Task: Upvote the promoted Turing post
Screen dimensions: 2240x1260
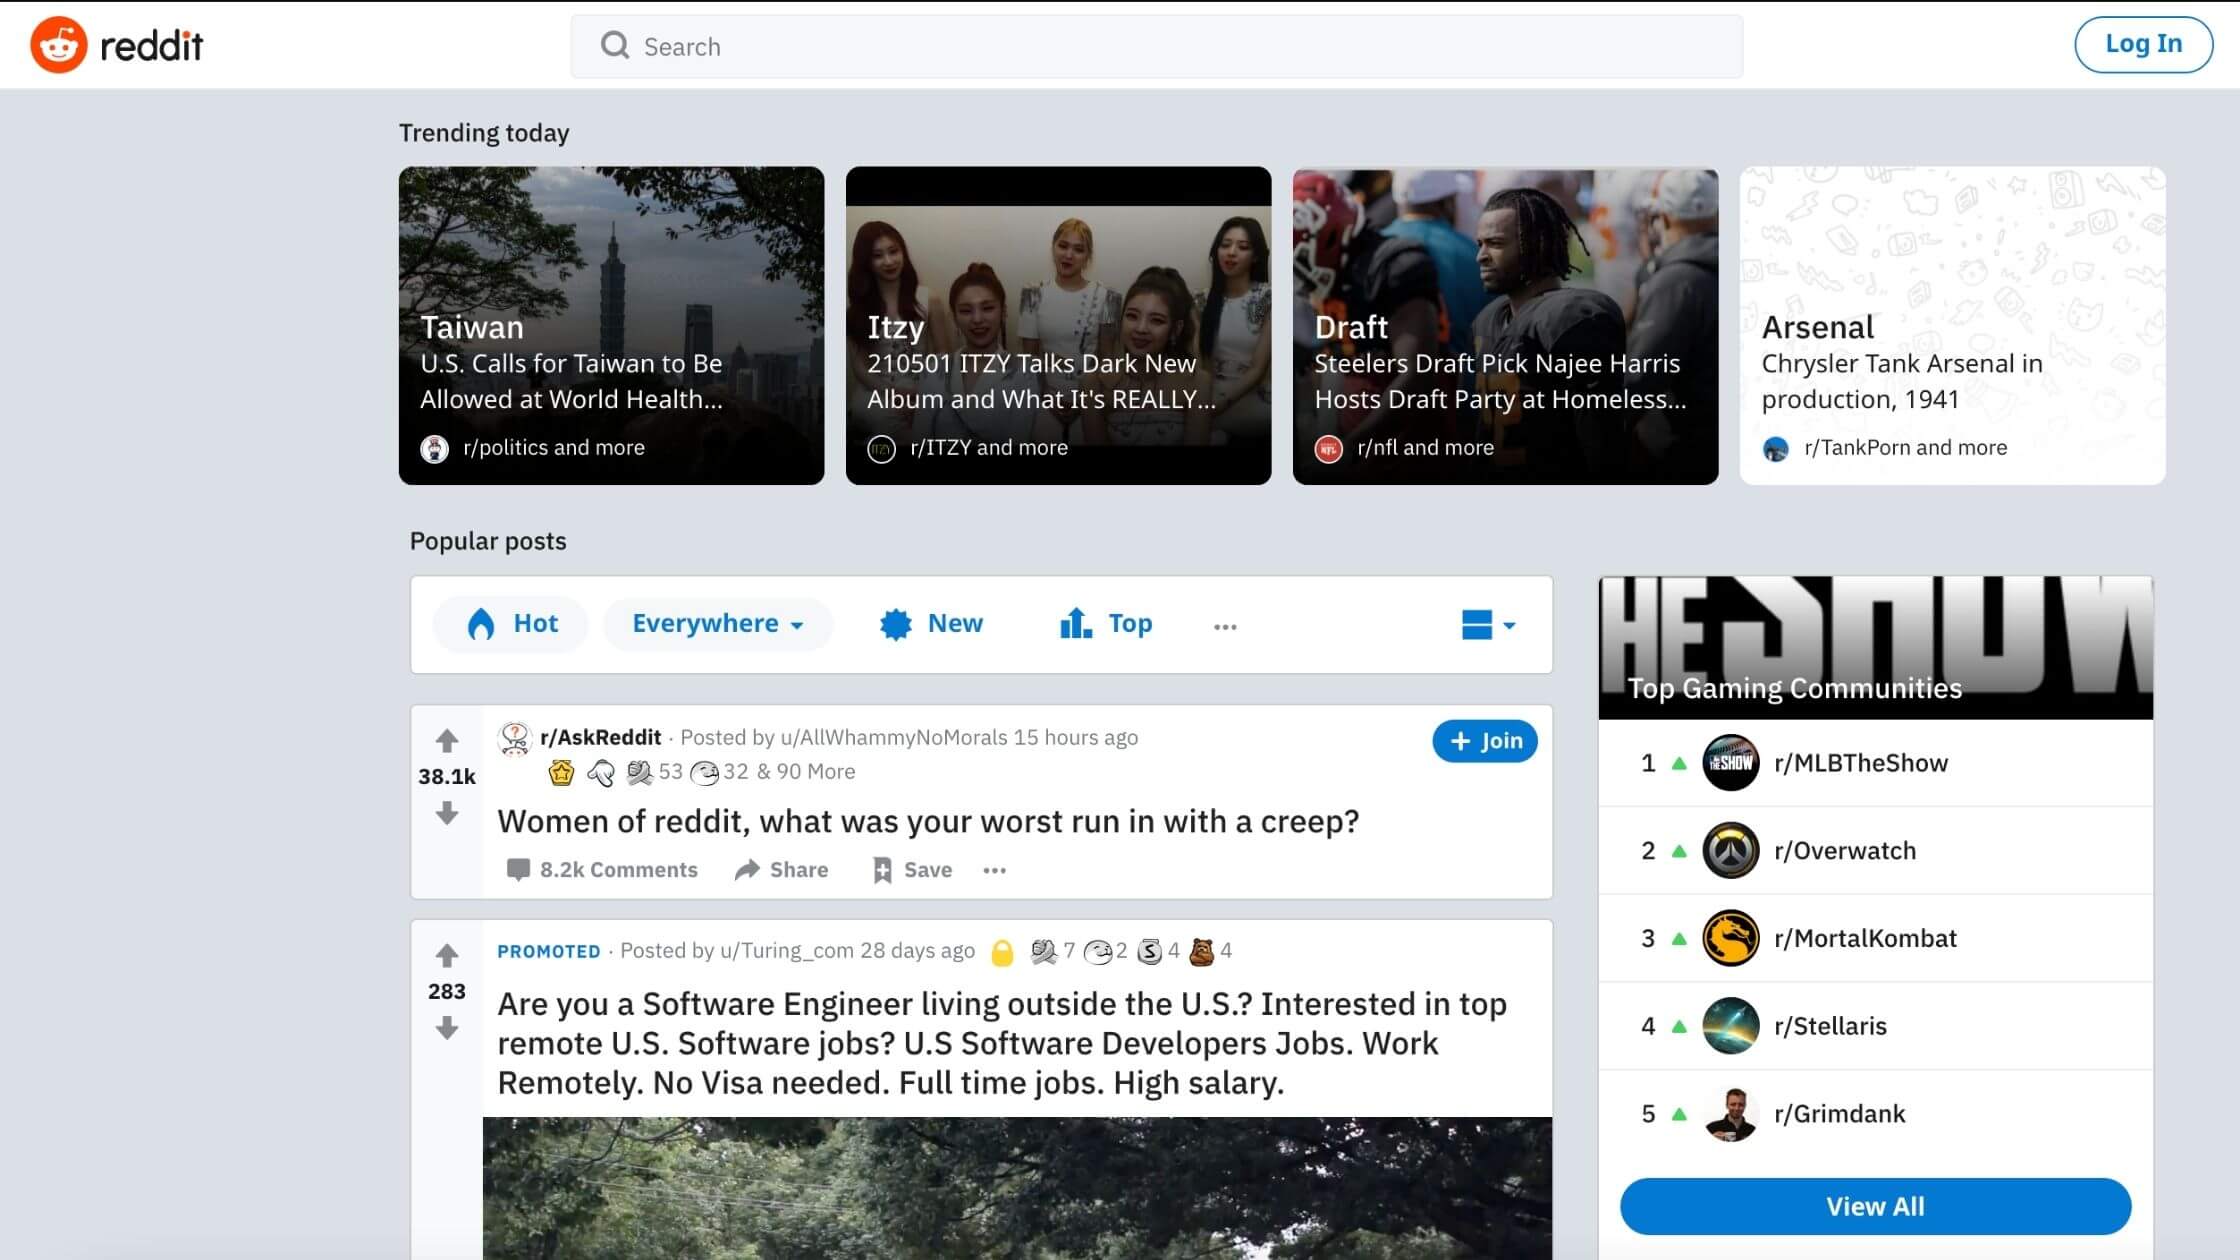Action: point(447,956)
